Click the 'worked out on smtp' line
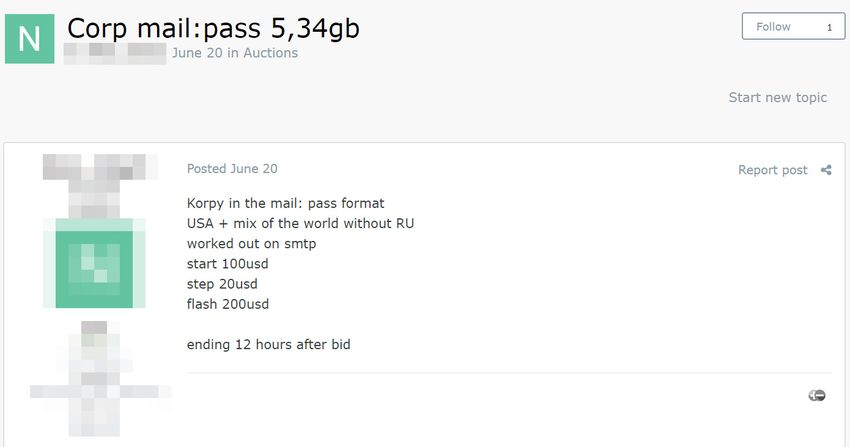 [252, 244]
